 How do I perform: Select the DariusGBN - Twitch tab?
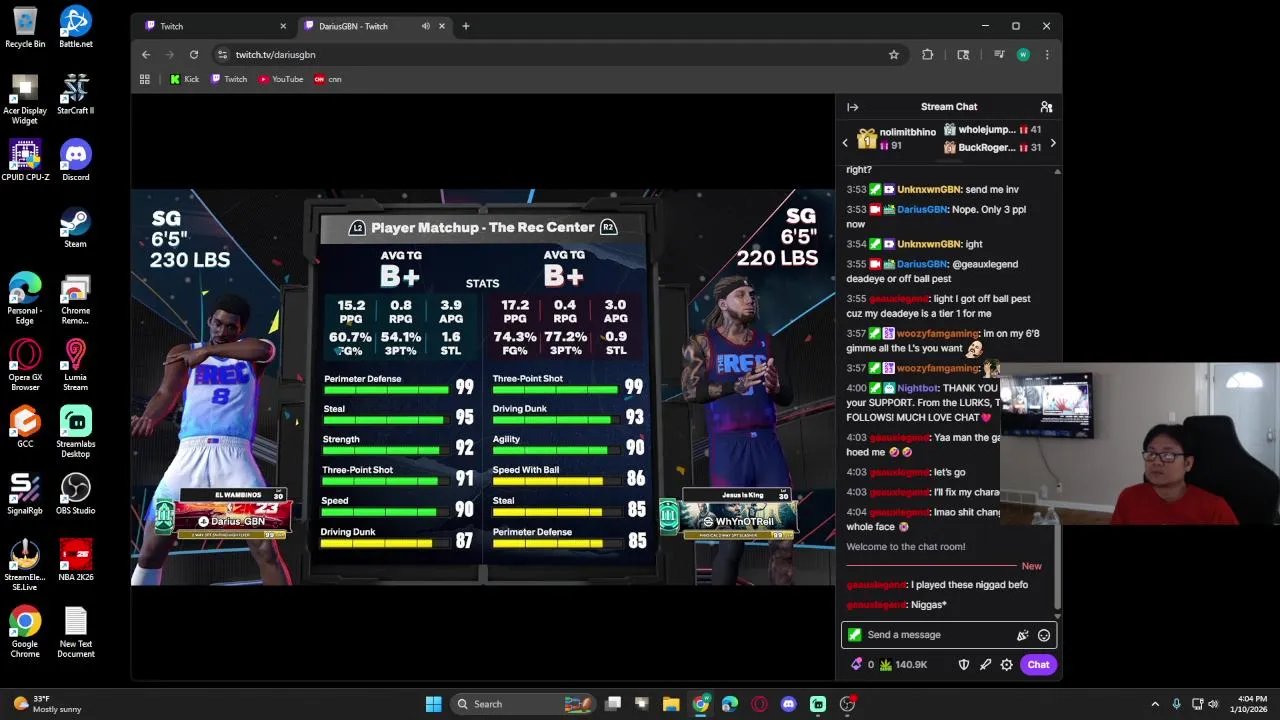375,26
